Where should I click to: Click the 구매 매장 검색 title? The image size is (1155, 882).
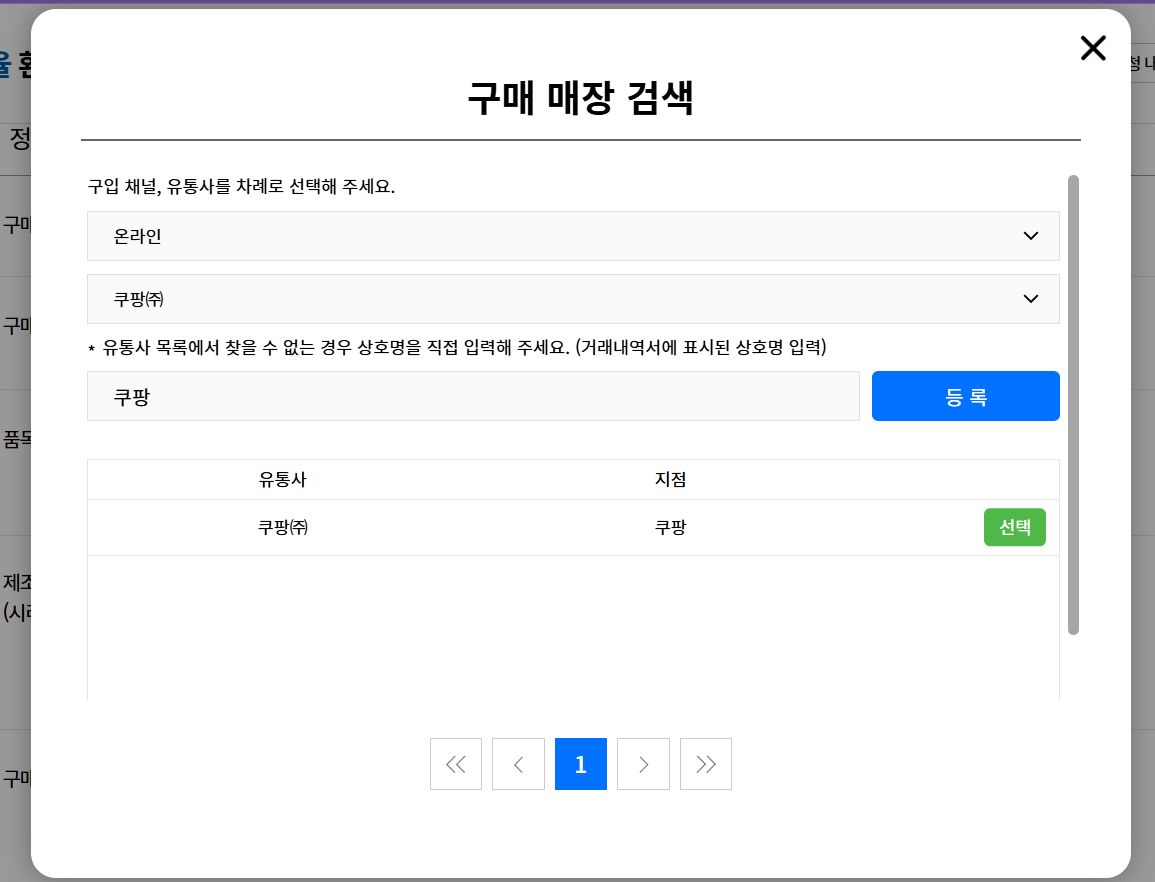pos(580,97)
